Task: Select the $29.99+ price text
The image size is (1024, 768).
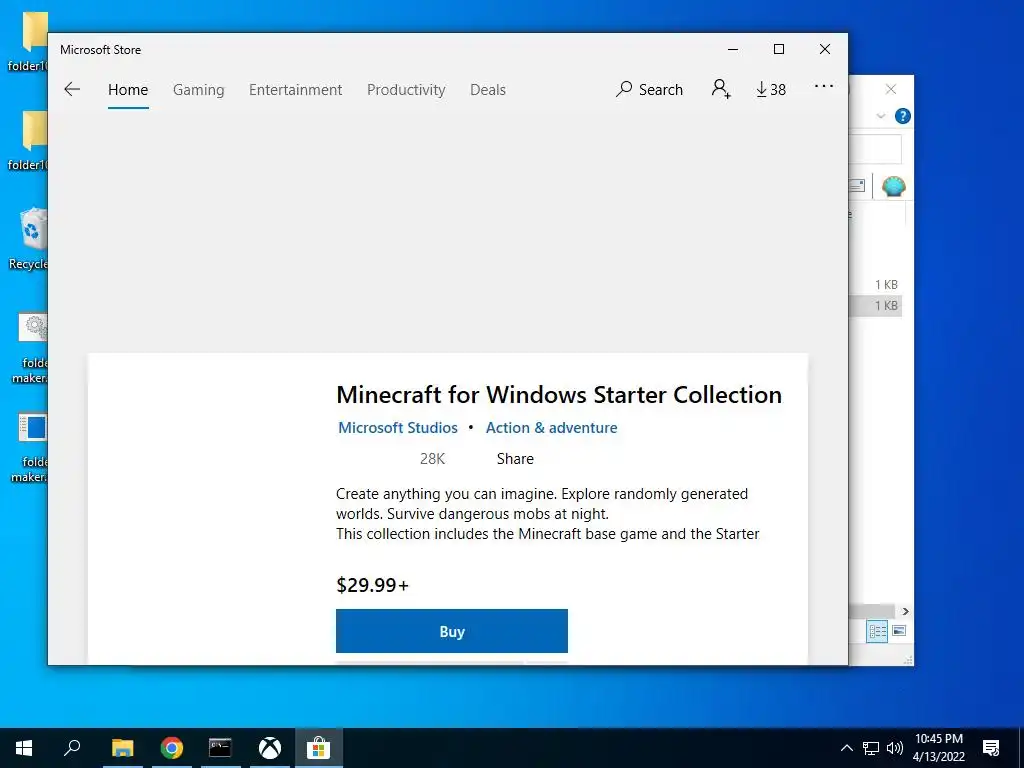Action: click(x=372, y=584)
